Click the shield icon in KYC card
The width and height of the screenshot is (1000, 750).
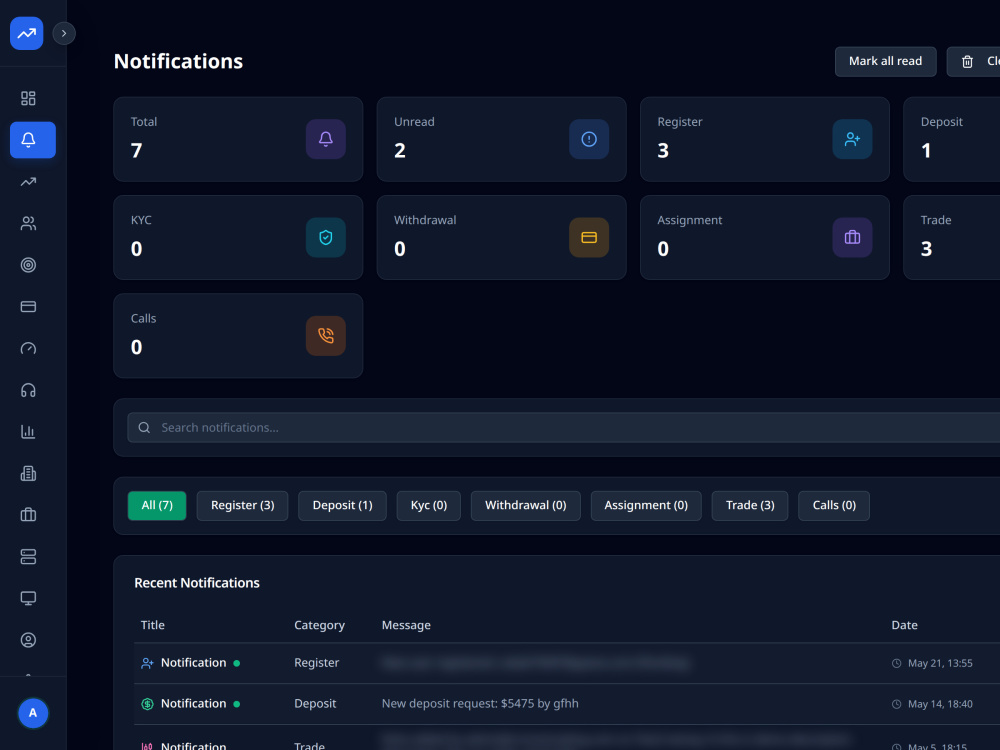(x=326, y=237)
